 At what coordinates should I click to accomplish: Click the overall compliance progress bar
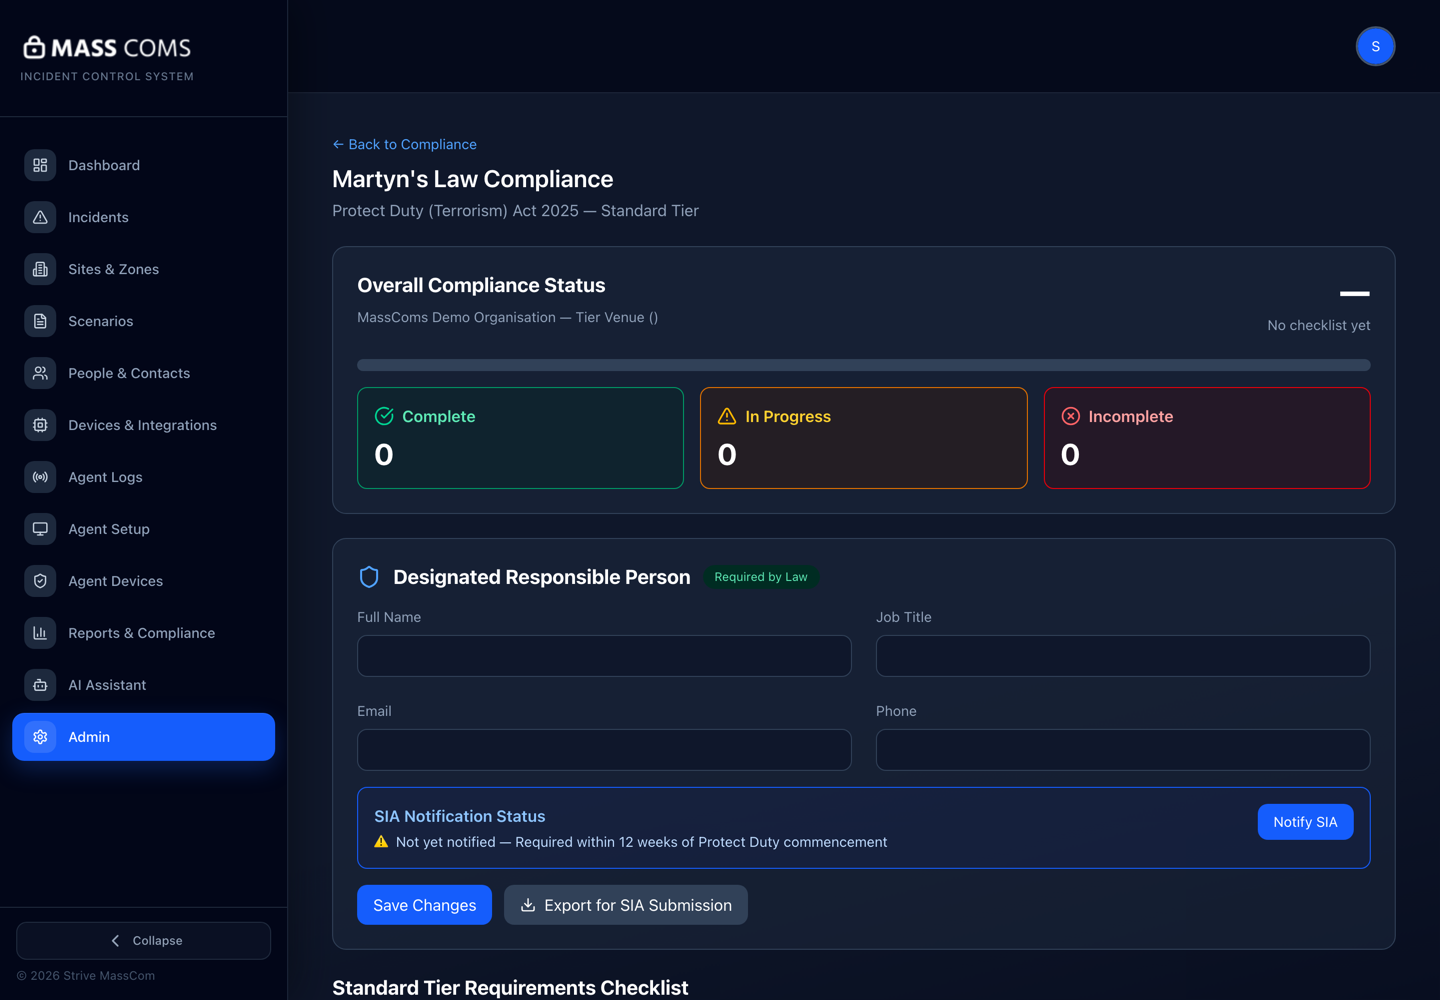[864, 365]
